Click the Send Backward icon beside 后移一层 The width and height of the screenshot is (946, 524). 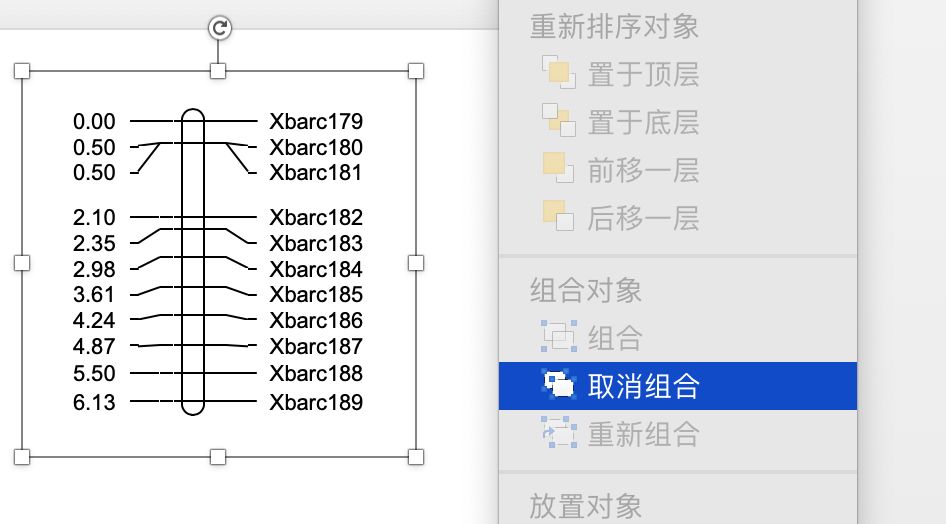[559, 215]
